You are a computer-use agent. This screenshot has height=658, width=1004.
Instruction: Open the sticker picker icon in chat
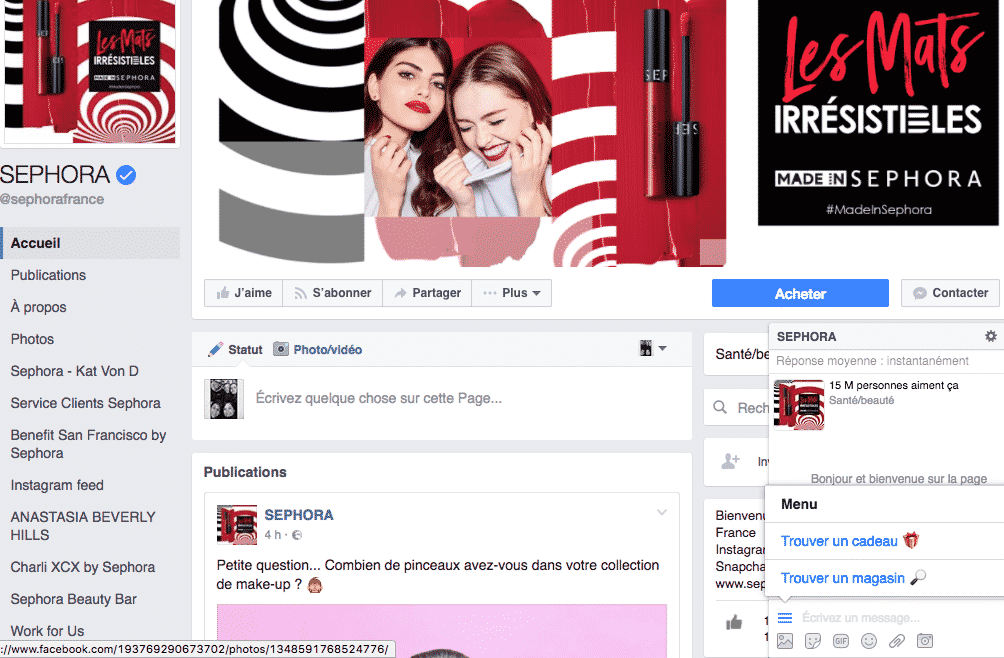[813, 641]
